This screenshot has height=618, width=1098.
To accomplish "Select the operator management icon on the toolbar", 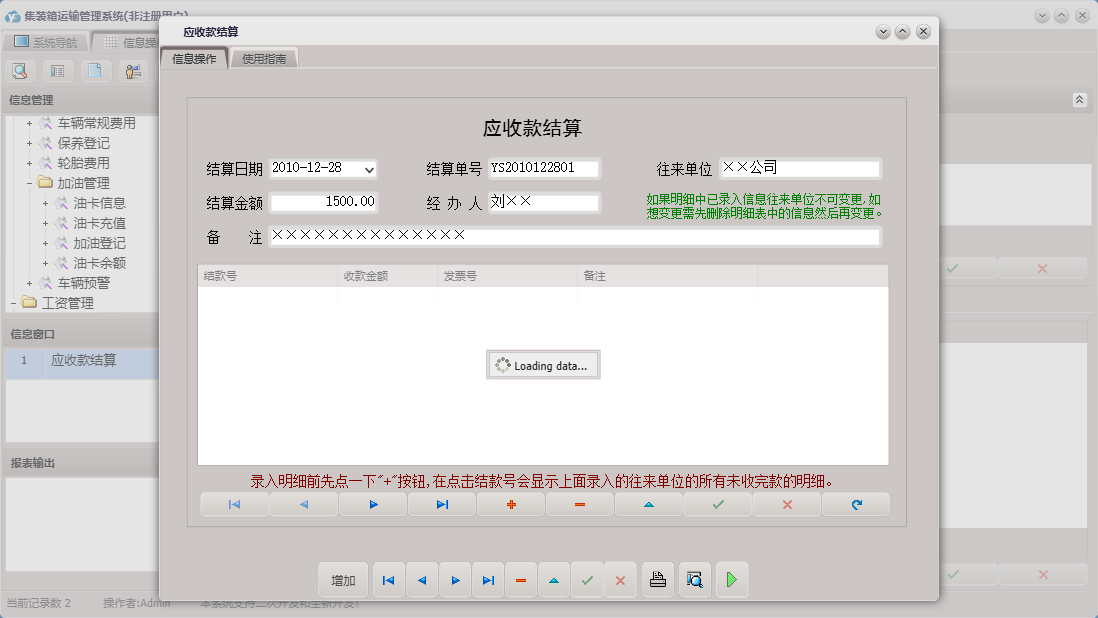I will [134, 71].
